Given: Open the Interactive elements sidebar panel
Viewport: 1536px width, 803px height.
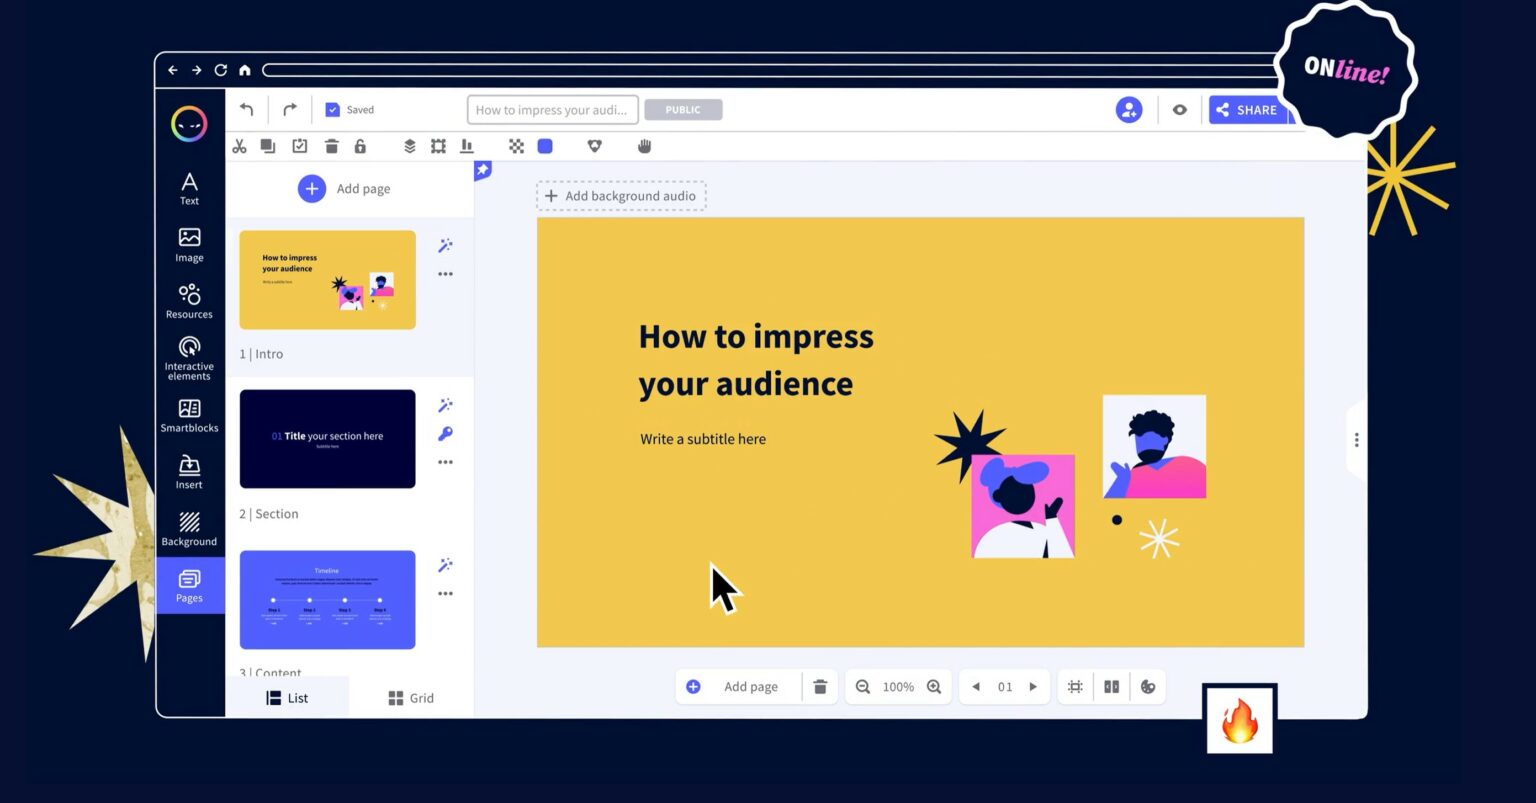Looking at the screenshot, I should point(189,358).
